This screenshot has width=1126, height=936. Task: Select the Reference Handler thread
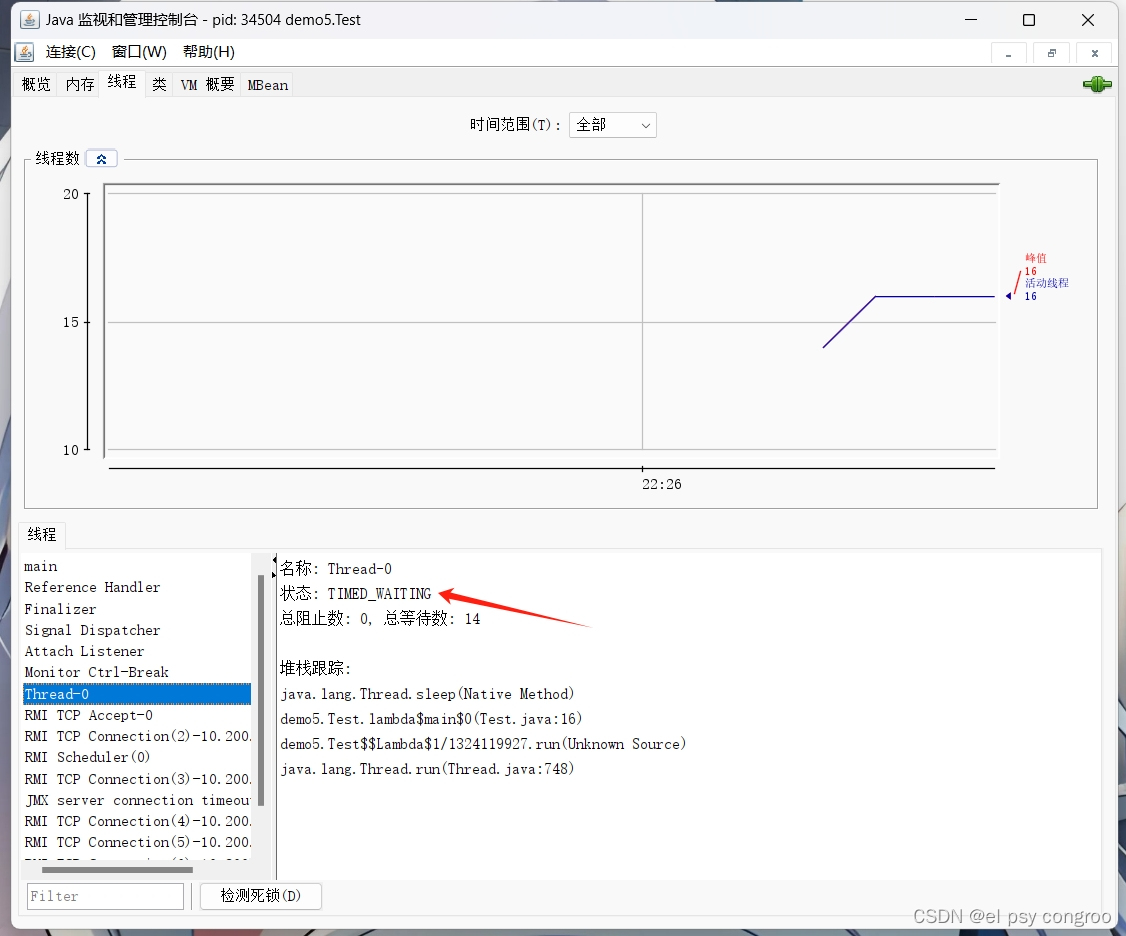[136, 588]
